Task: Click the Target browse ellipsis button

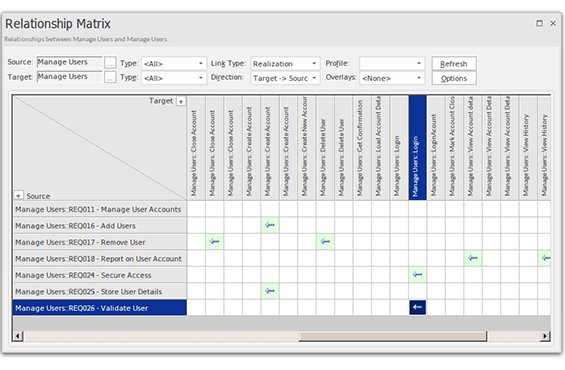Action: (110, 77)
